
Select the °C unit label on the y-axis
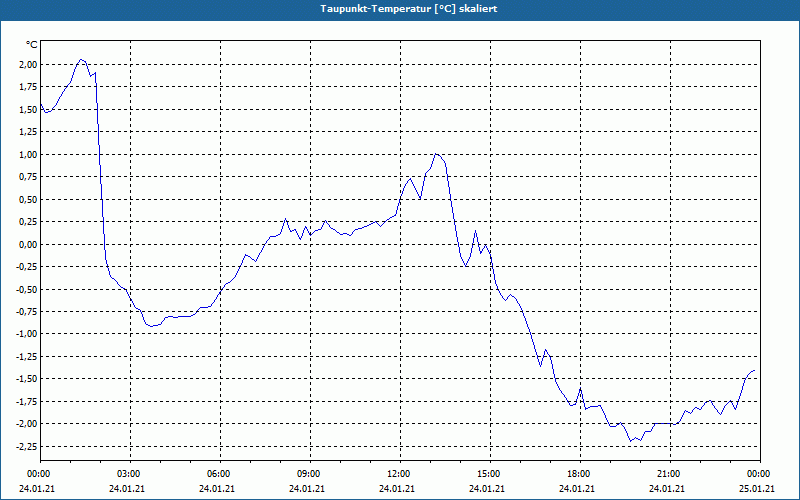click(32, 45)
